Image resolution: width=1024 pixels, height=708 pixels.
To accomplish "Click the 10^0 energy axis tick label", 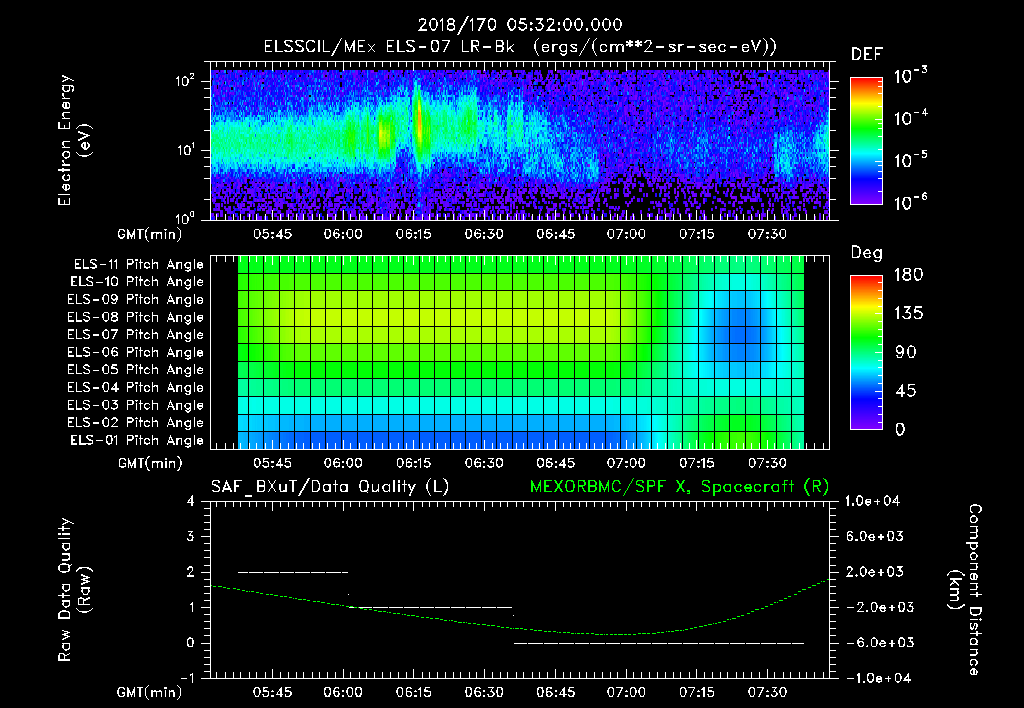I will [x=185, y=217].
